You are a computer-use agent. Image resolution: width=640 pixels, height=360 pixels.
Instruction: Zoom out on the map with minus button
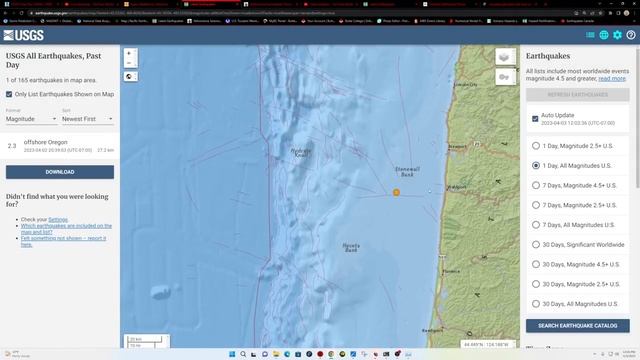coord(129,63)
